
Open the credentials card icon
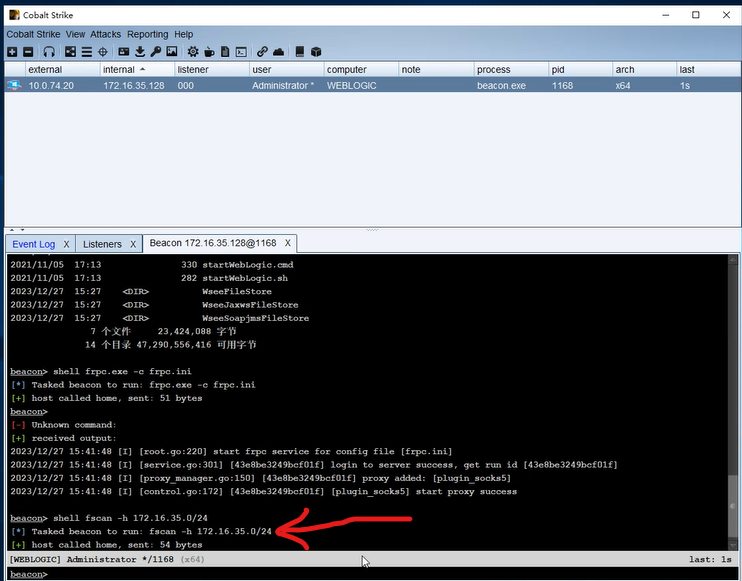coord(124,52)
